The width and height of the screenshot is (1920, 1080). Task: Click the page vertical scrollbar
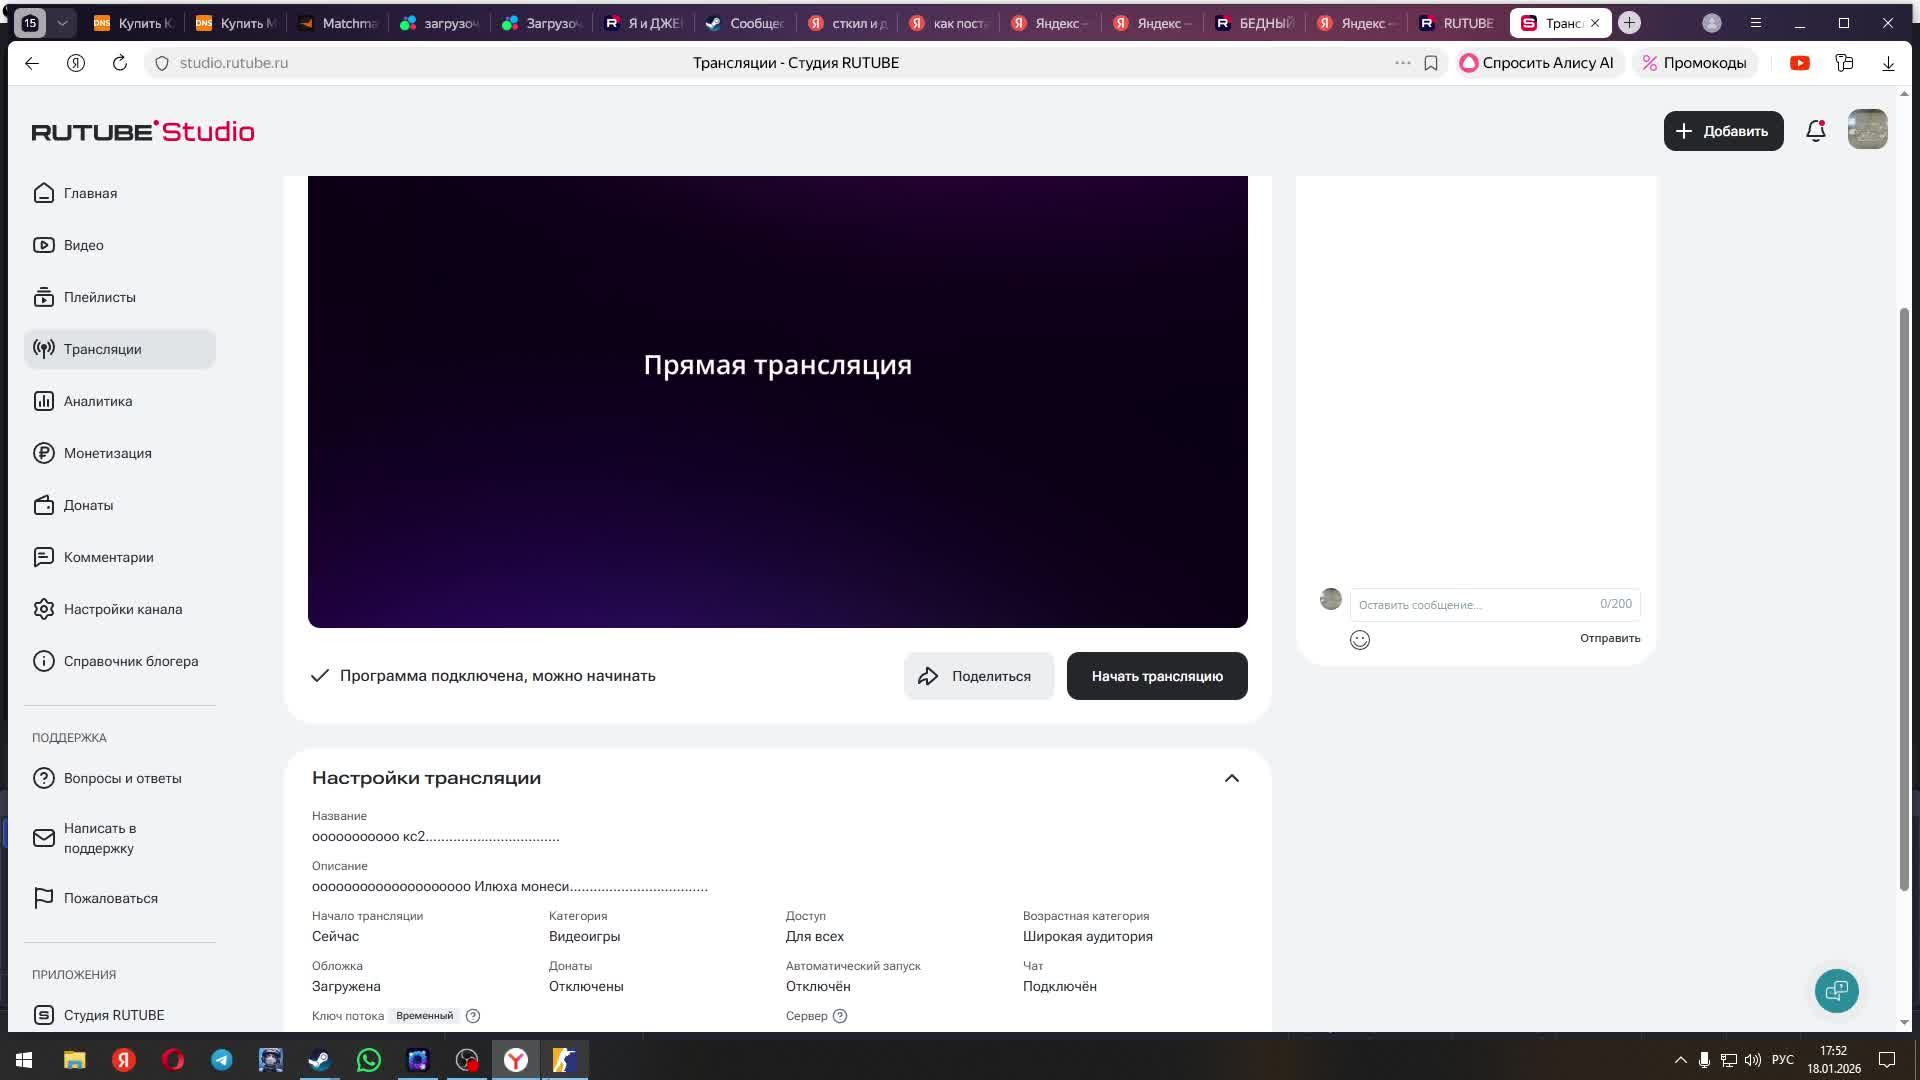click(1904, 600)
